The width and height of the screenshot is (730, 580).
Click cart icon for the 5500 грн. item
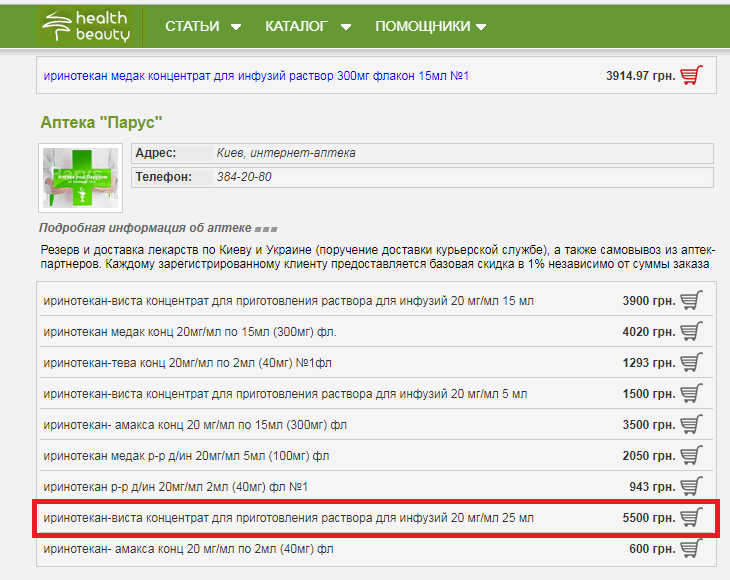pyautogui.click(x=691, y=518)
